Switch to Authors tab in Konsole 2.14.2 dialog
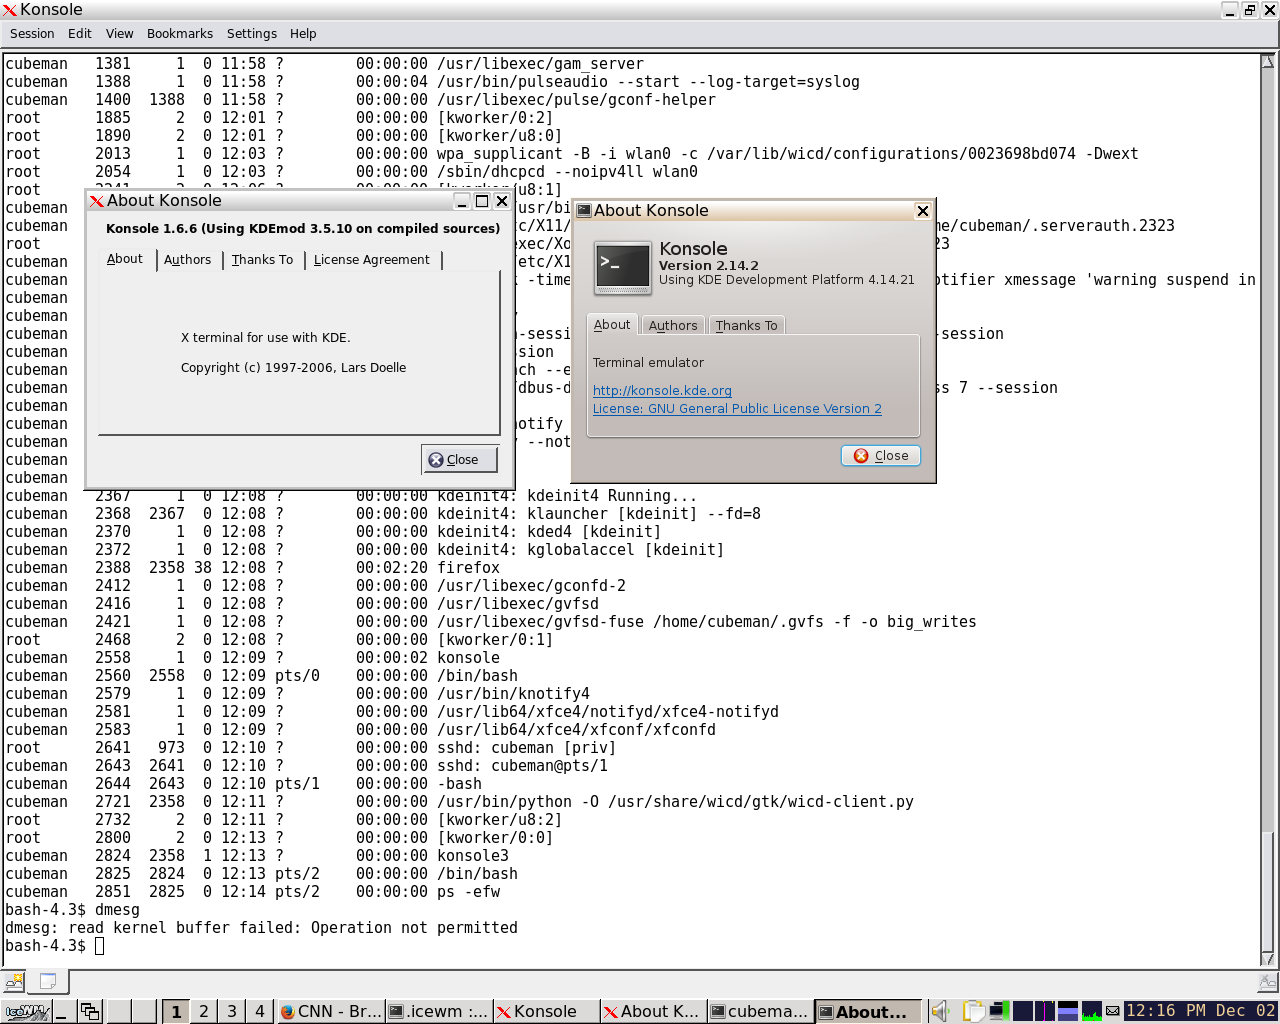The width and height of the screenshot is (1280, 1024). (x=673, y=326)
